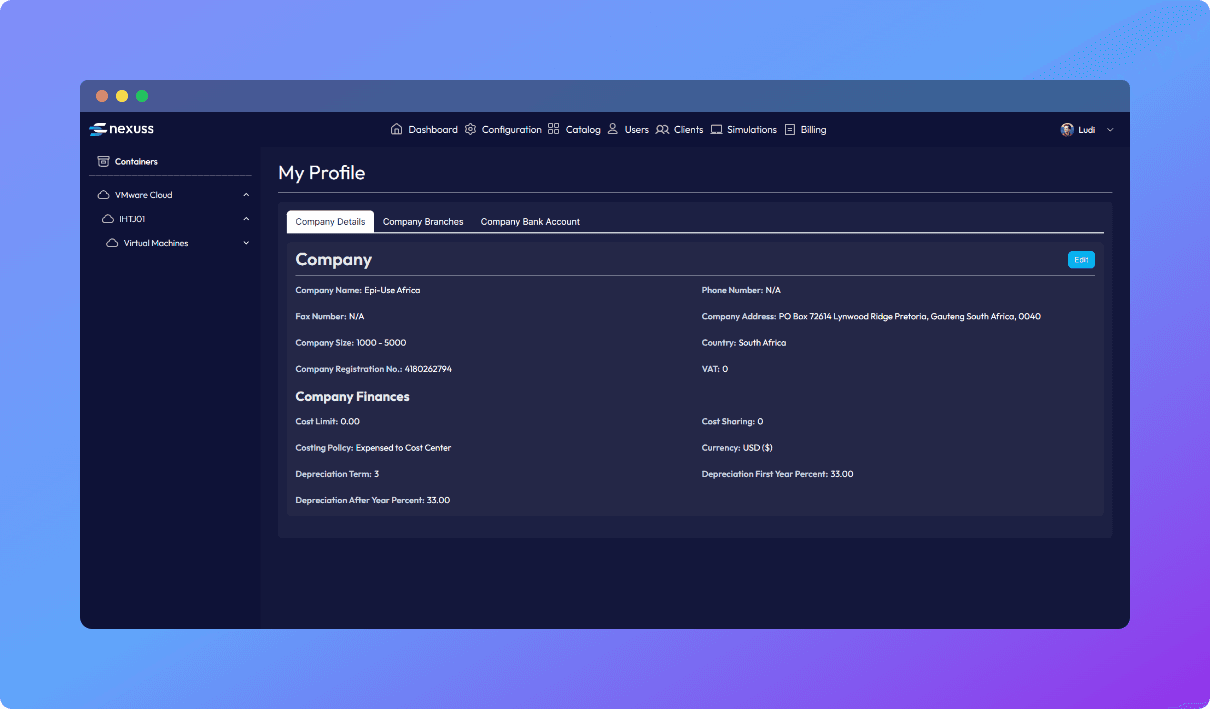Switch to the Company Branches tab

point(423,221)
